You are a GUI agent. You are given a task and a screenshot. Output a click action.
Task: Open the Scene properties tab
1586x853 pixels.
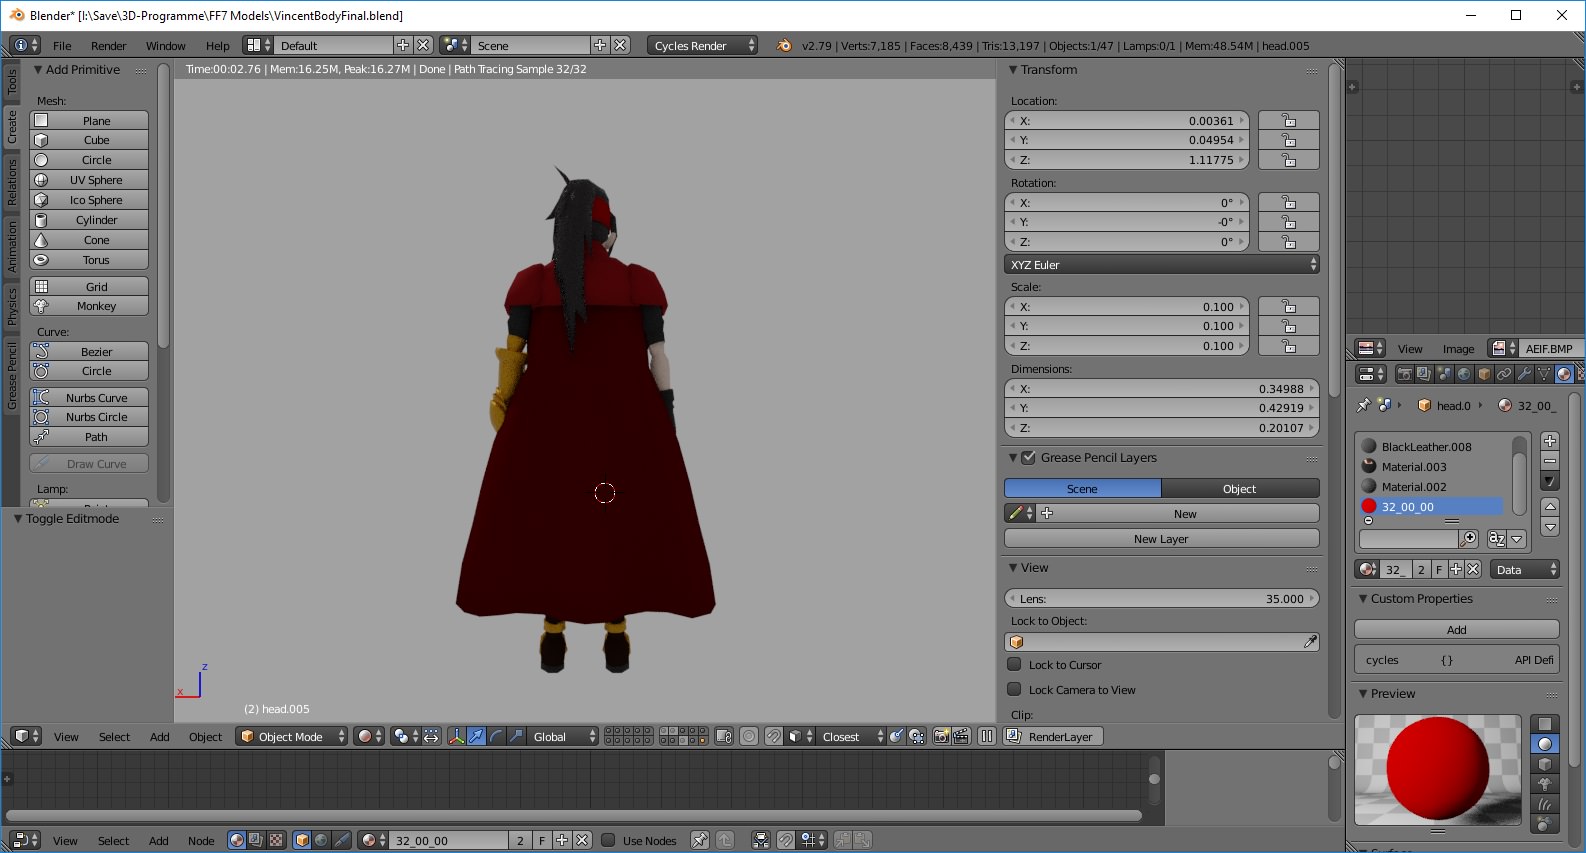tap(1444, 374)
